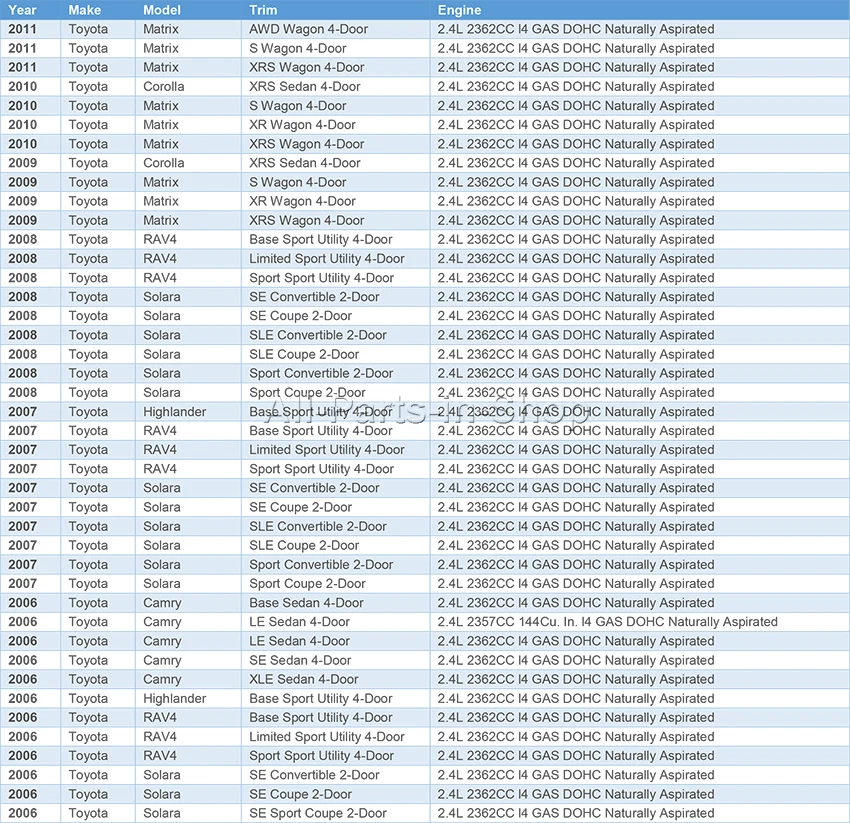This screenshot has height=823, width=850.
Task: Select 'S Wagon 4-Door' in the 2011 row
Action: coord(298,48)
